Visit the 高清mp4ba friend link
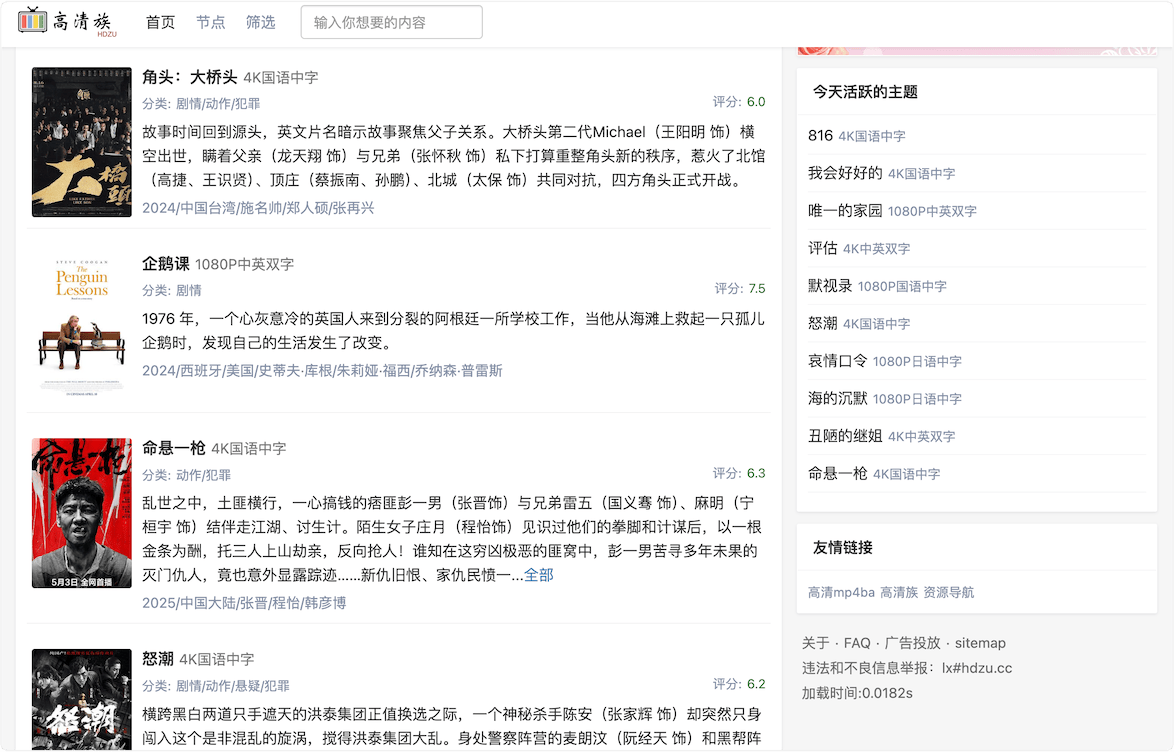 [841, 592]
